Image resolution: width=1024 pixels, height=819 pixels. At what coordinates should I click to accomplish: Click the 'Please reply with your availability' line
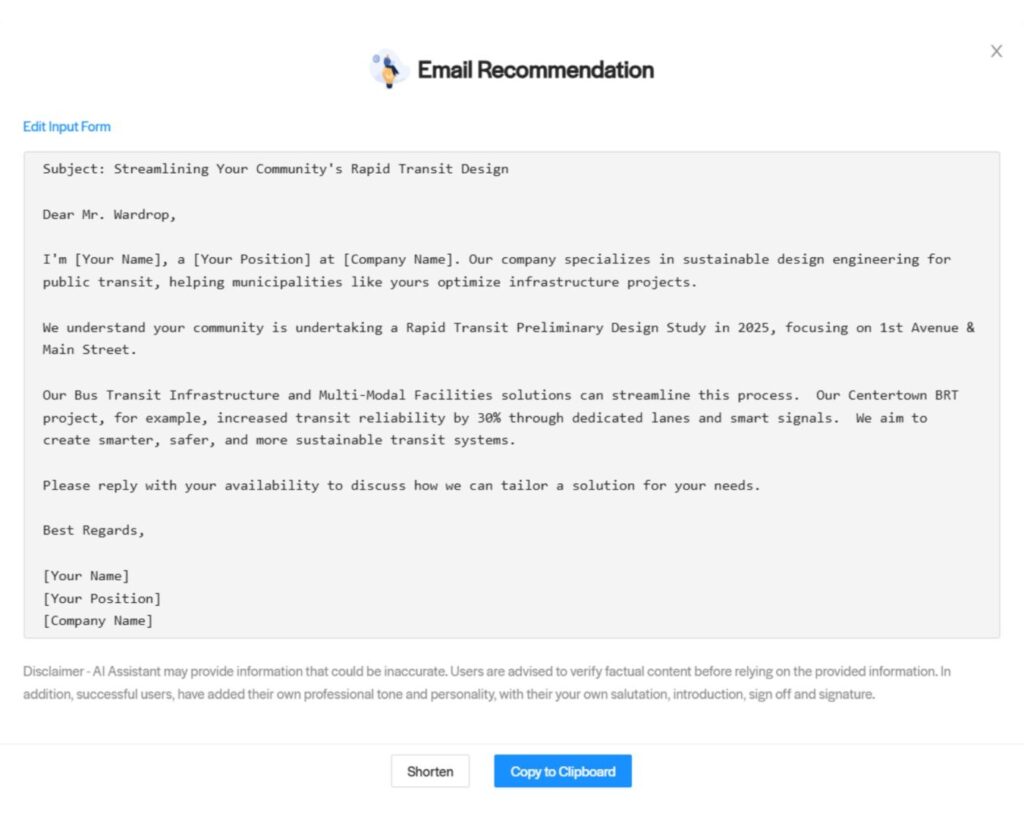pos(401,485)
